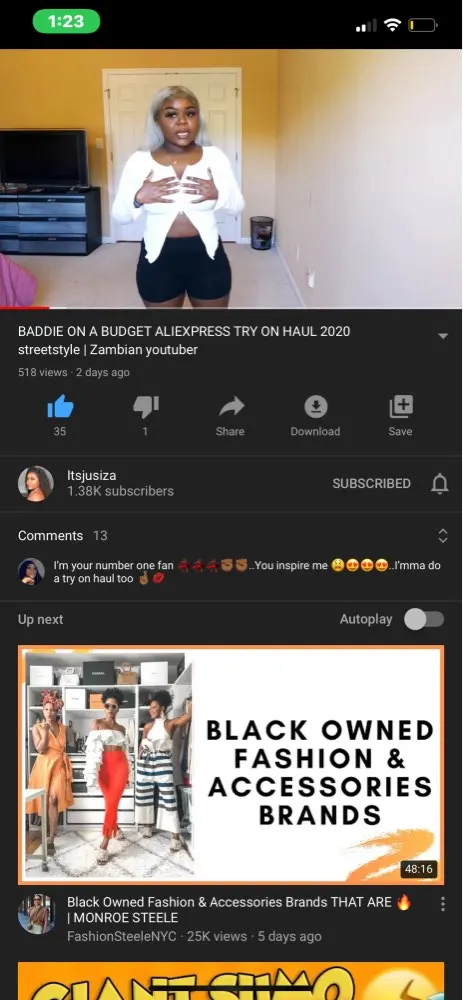Toggle the Autoplay switch
This screenshot has width=463, height=1000.
click(424, 619)
